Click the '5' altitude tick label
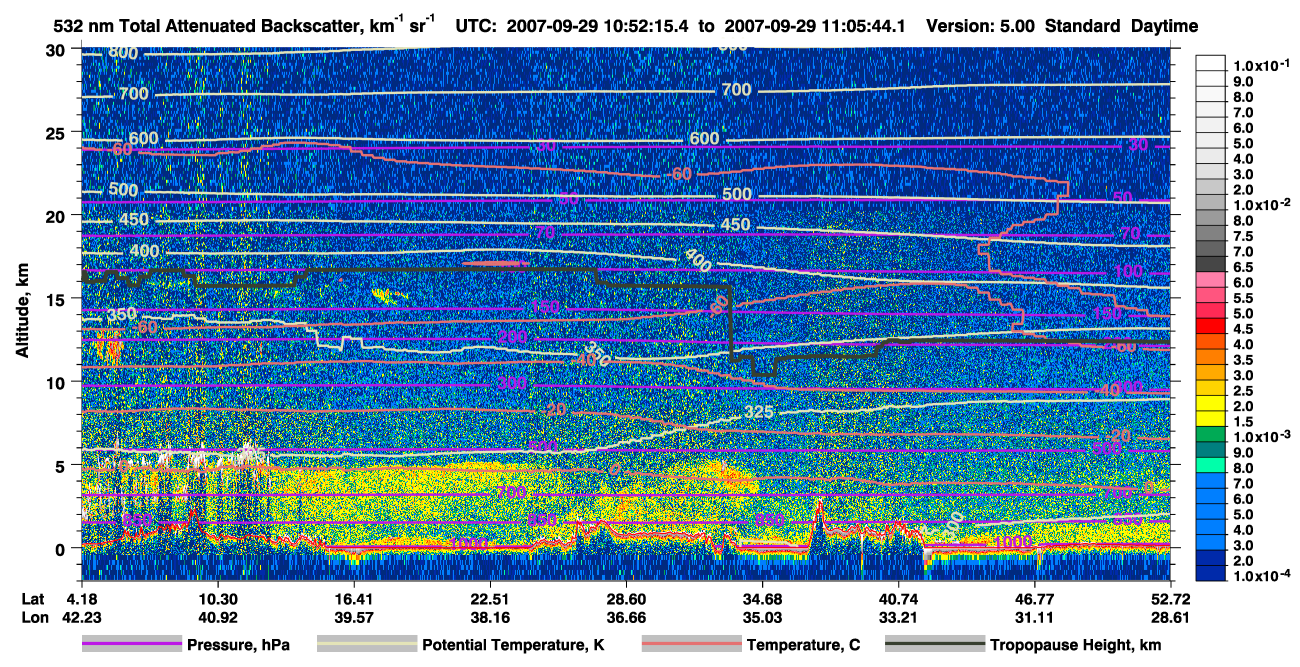The height and width of the screenshot is (667, 1300). tap(61, 465)
